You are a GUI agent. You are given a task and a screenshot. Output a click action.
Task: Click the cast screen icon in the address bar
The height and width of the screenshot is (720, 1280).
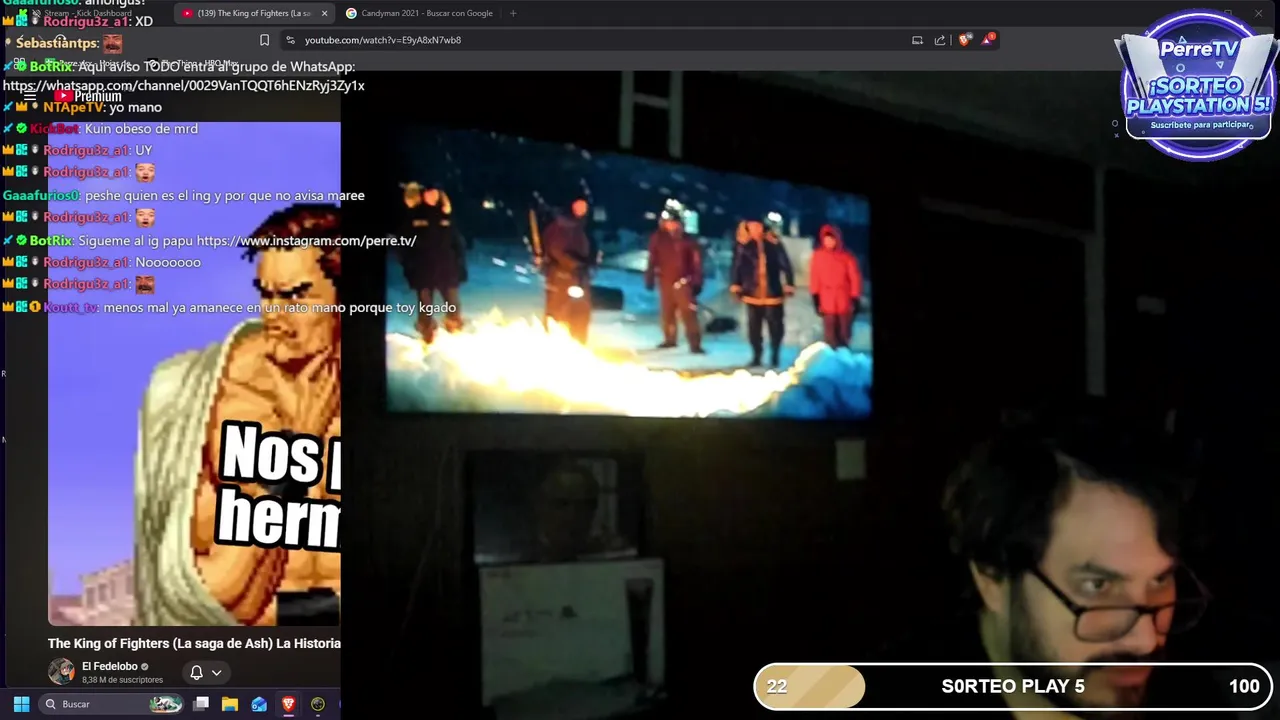(x=917, y=40)
